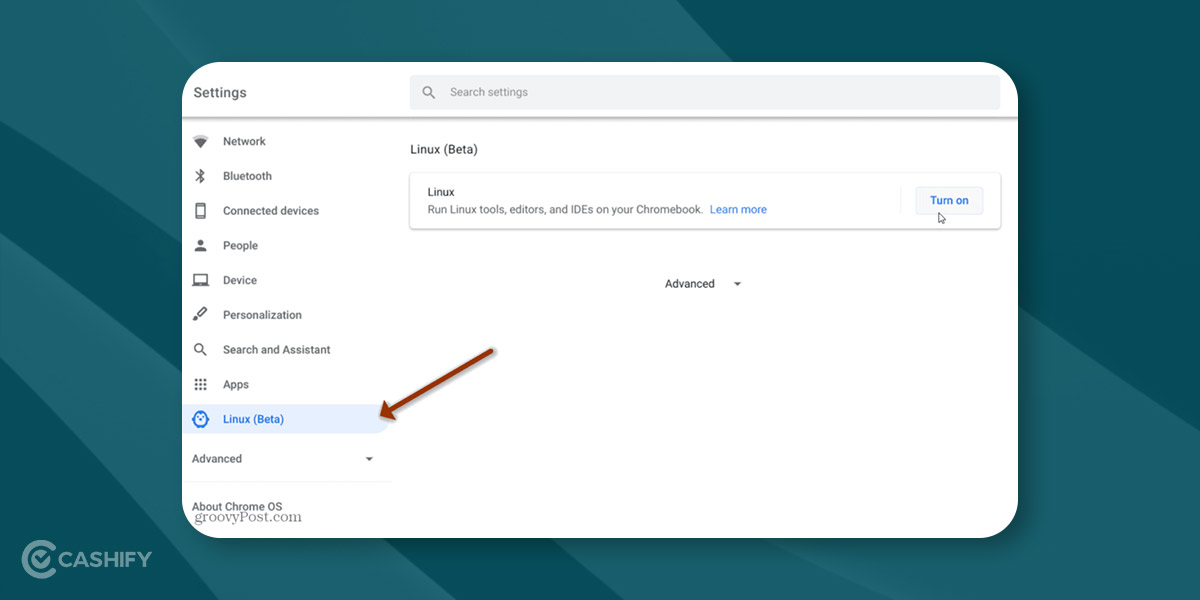Open the Learn more link
The image size is (1200, 600).
tap(738, 210)
